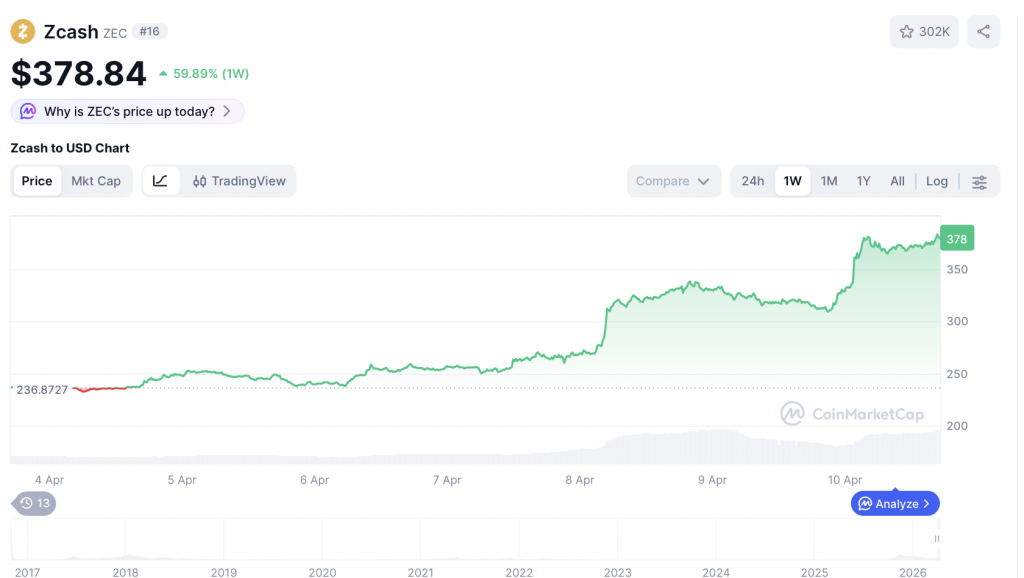Click the 378 current price label
This screenshot has height=578, width=1024.
956,238
